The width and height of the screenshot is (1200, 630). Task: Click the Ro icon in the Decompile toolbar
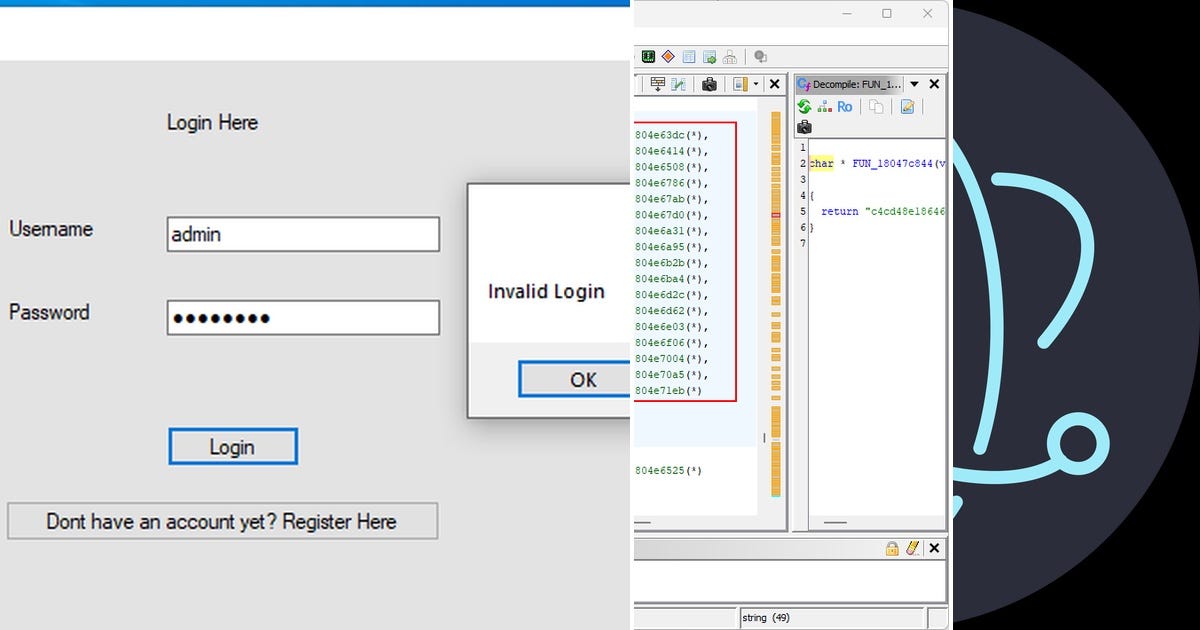point(845,107)
